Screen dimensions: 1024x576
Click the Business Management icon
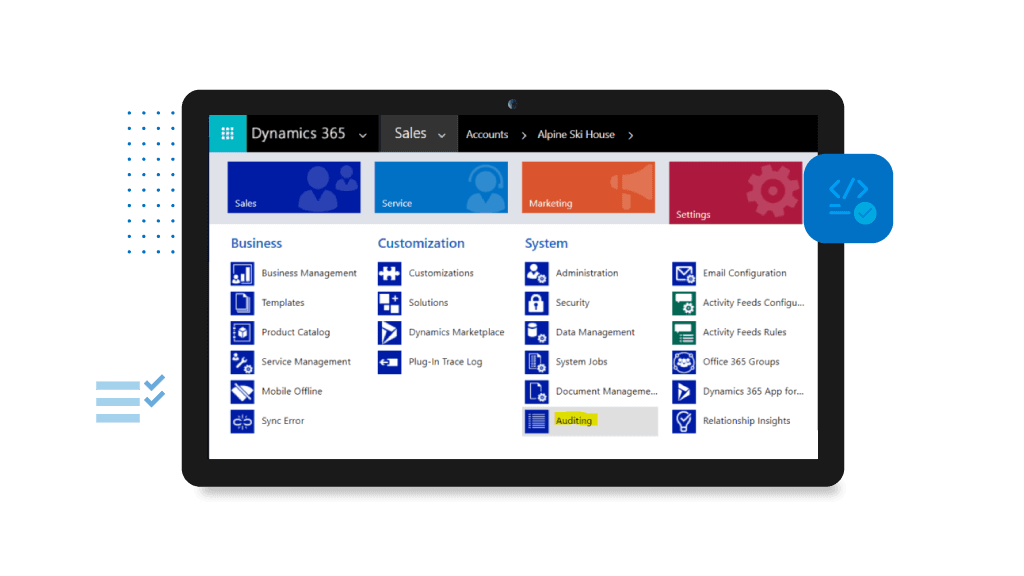(243, 273)
